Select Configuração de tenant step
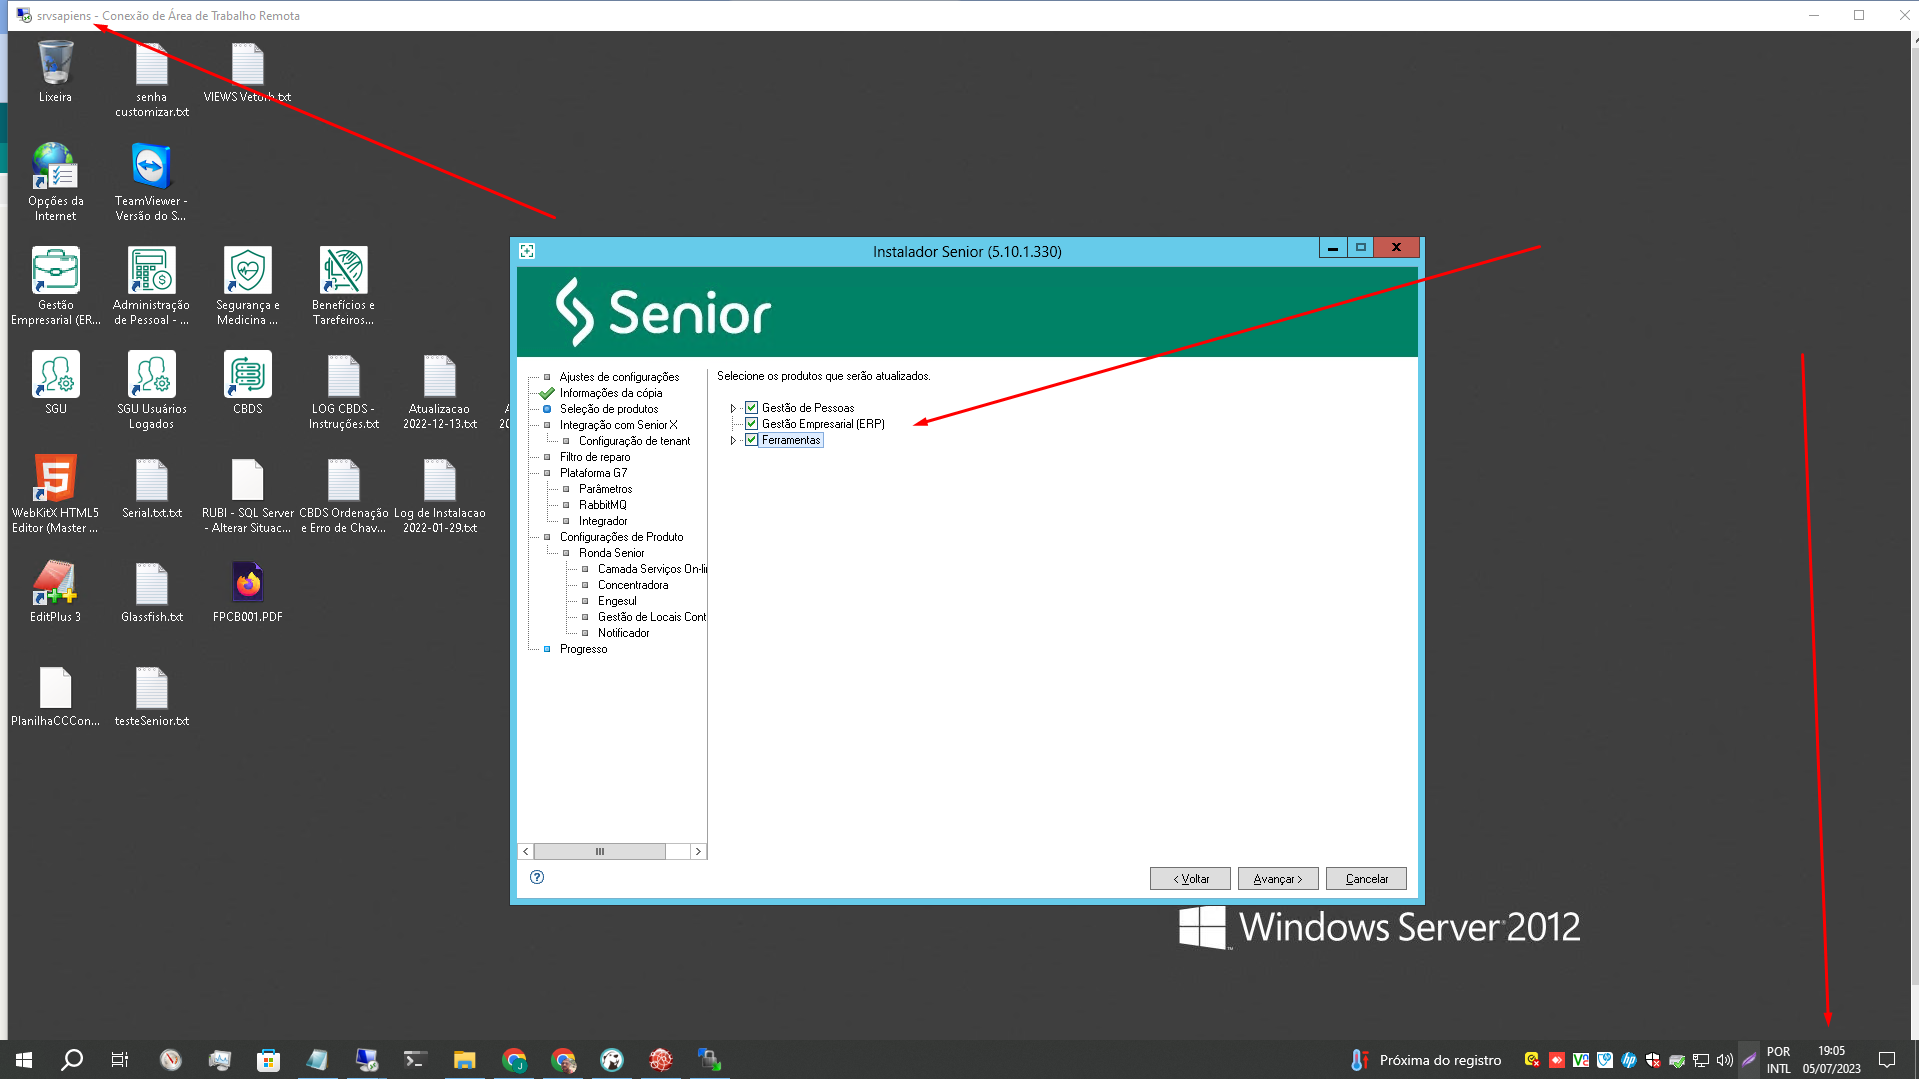 tap(634, 441)
